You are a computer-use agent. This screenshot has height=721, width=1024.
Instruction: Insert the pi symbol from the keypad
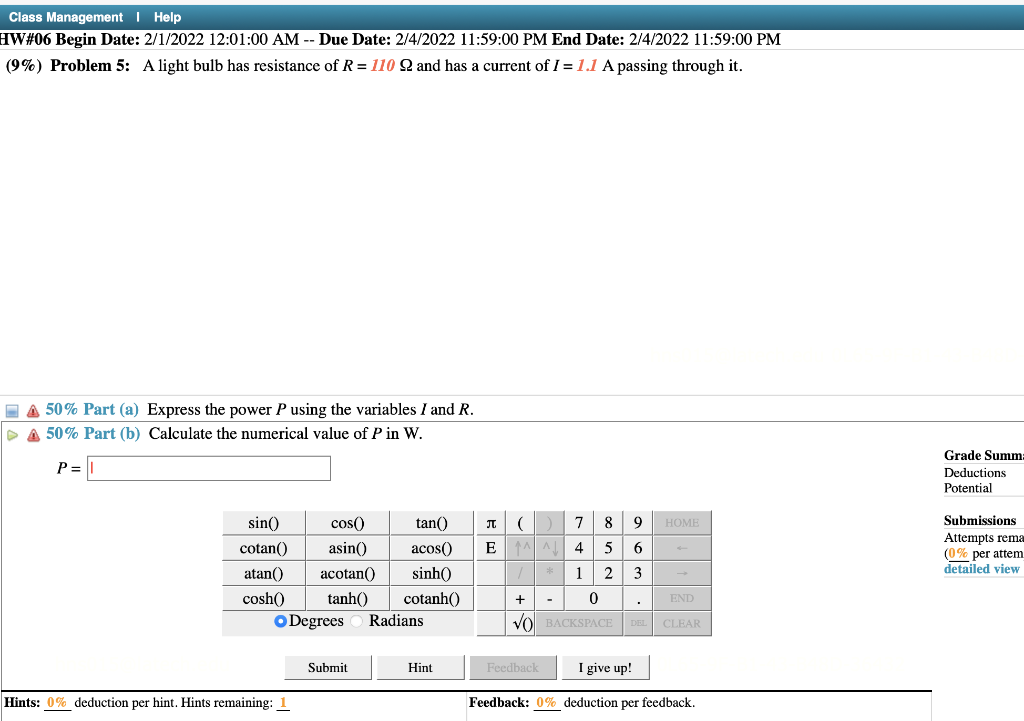click(x=490, y=522)
